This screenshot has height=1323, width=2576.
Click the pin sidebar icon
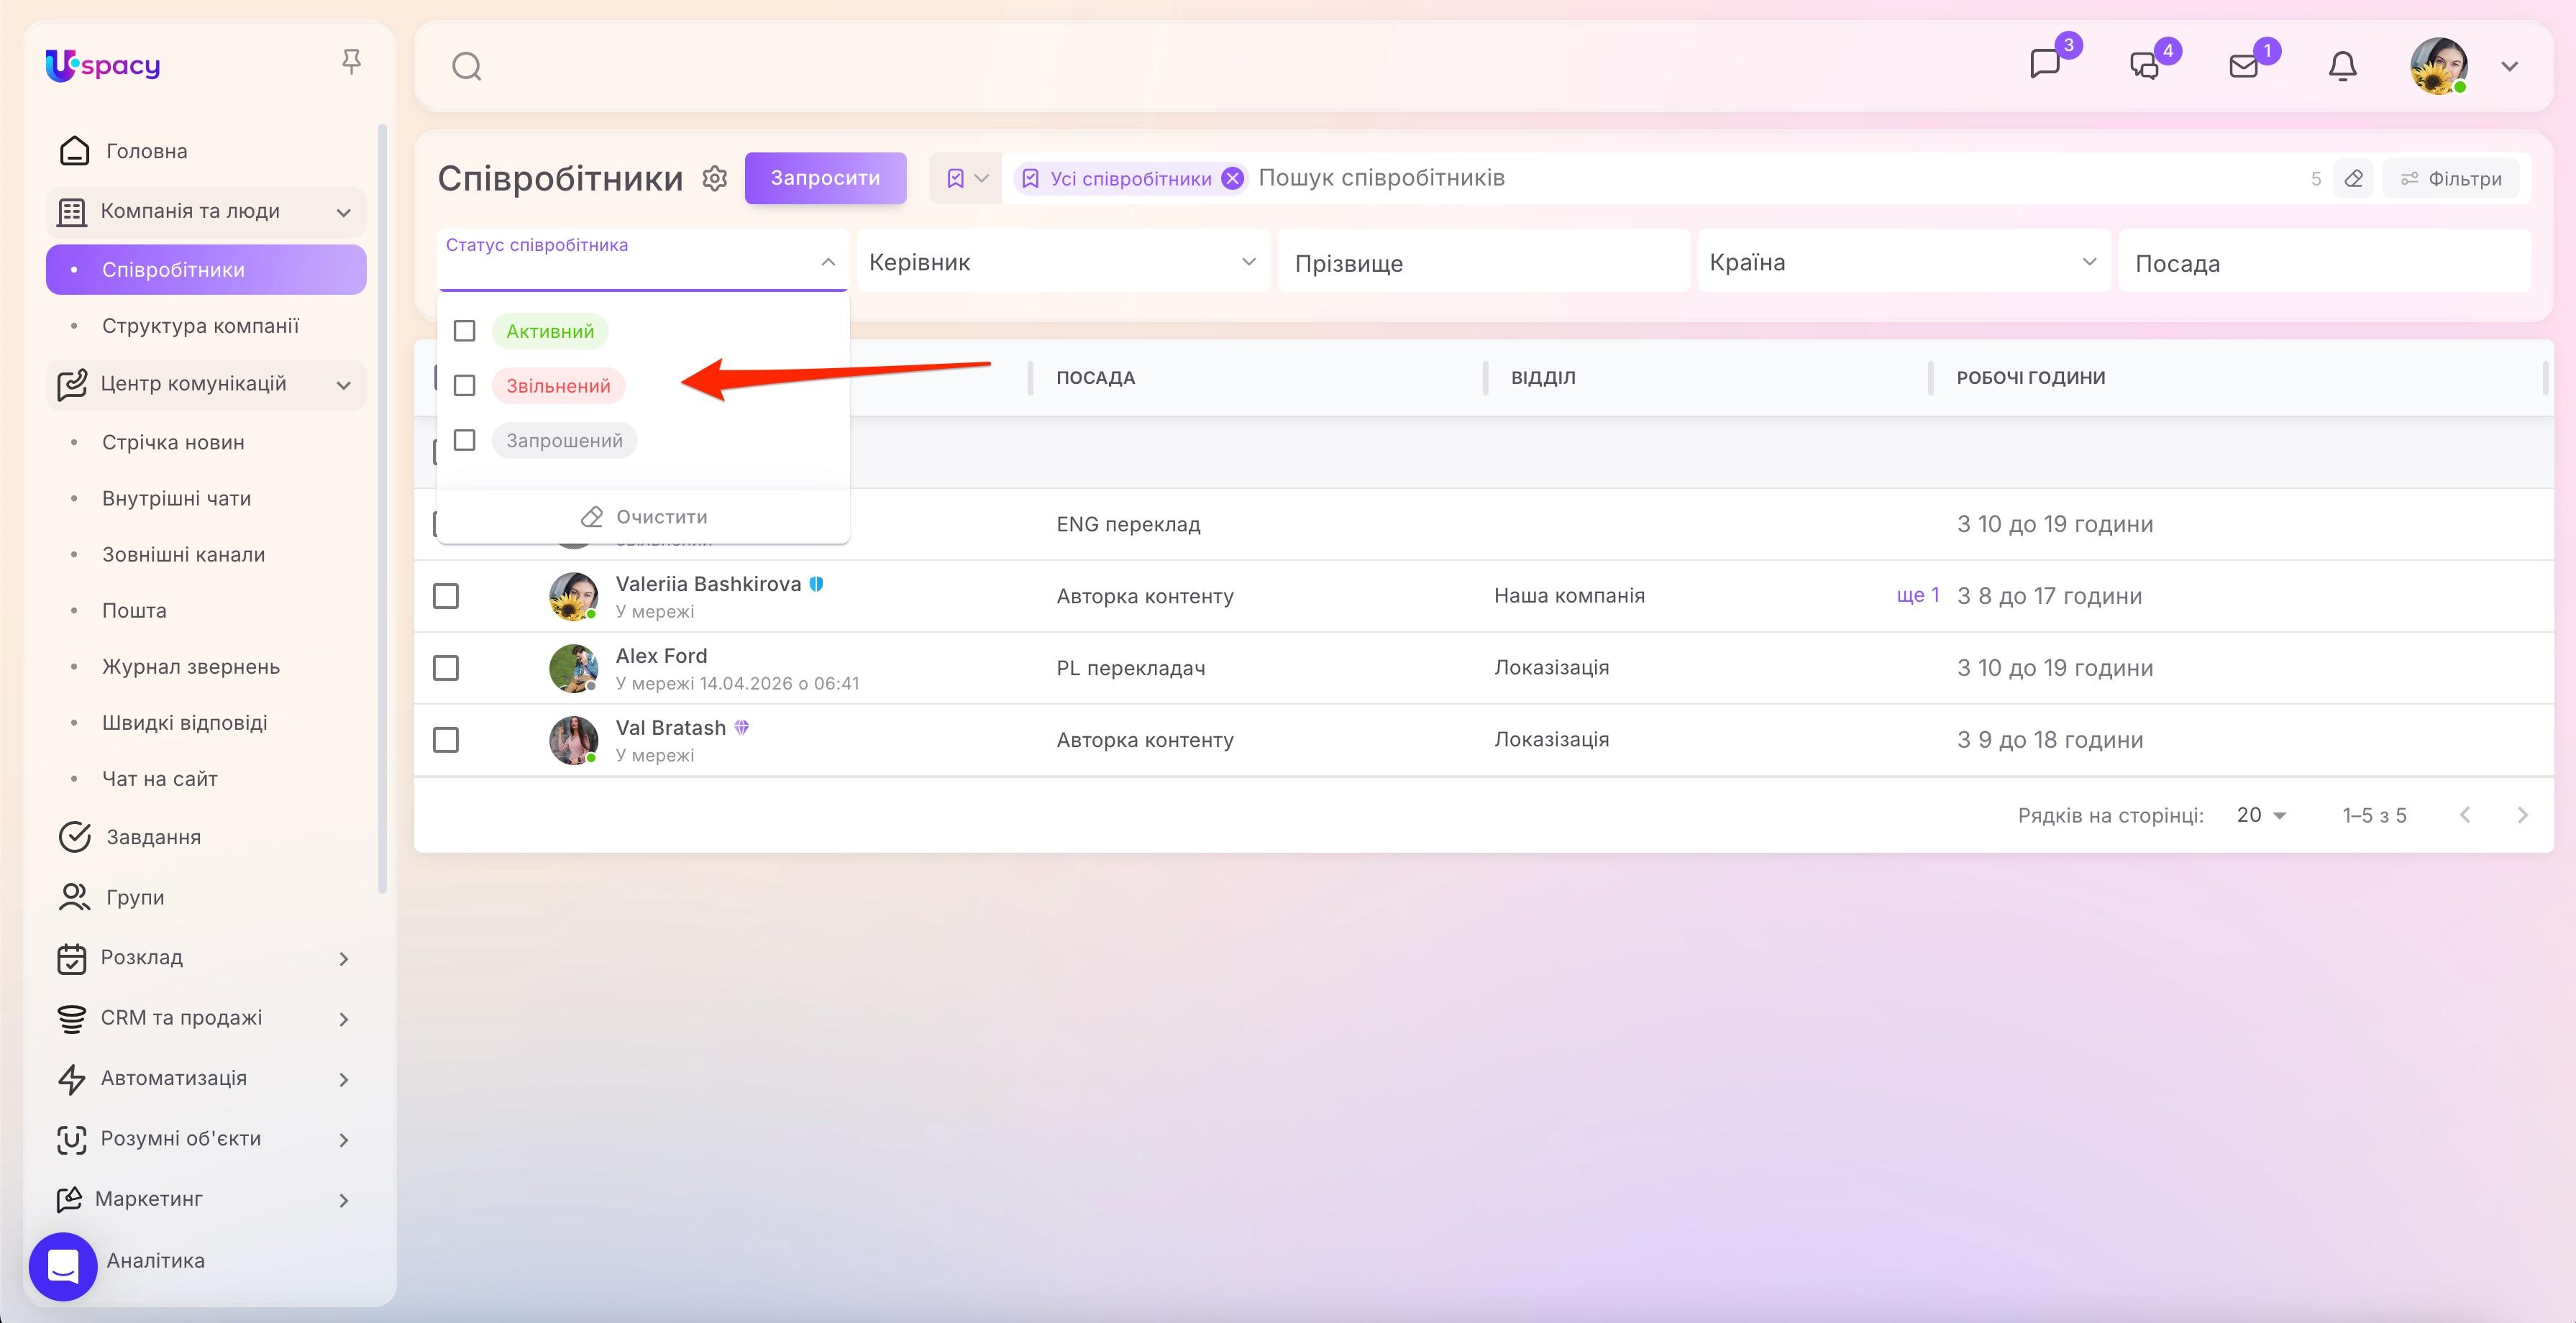(351, 62)
